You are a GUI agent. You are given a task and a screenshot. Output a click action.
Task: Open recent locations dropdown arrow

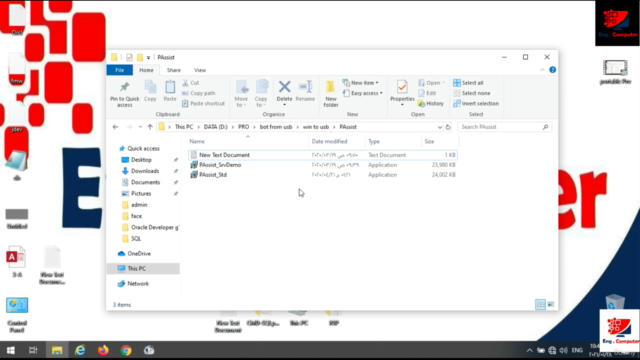click(140, 127)
